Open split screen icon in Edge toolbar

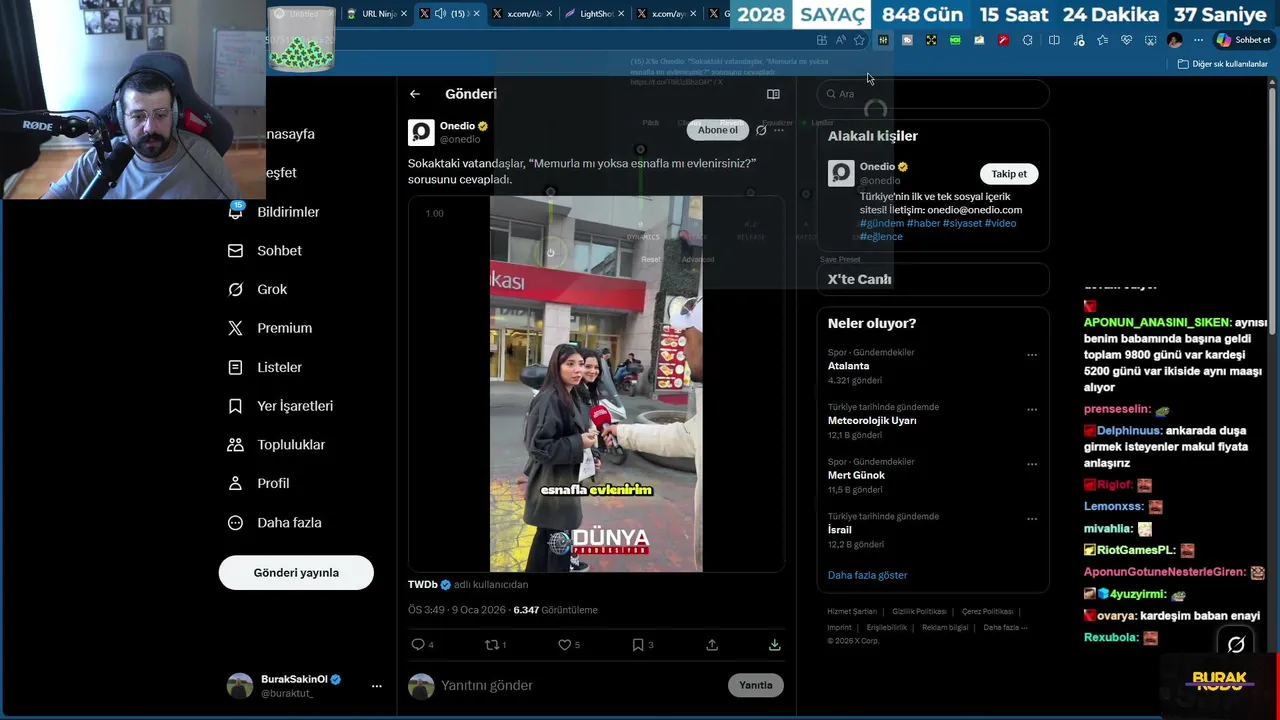pos(1054,40)
